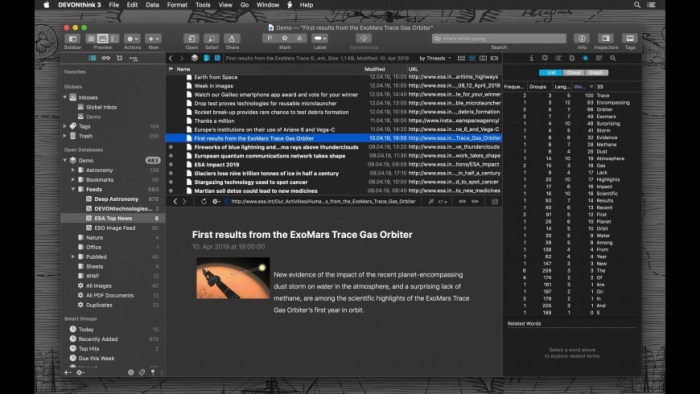Open inspector annotations bubble icon
The width and height of the screenshot is (700, 394).
click(545, 58)
